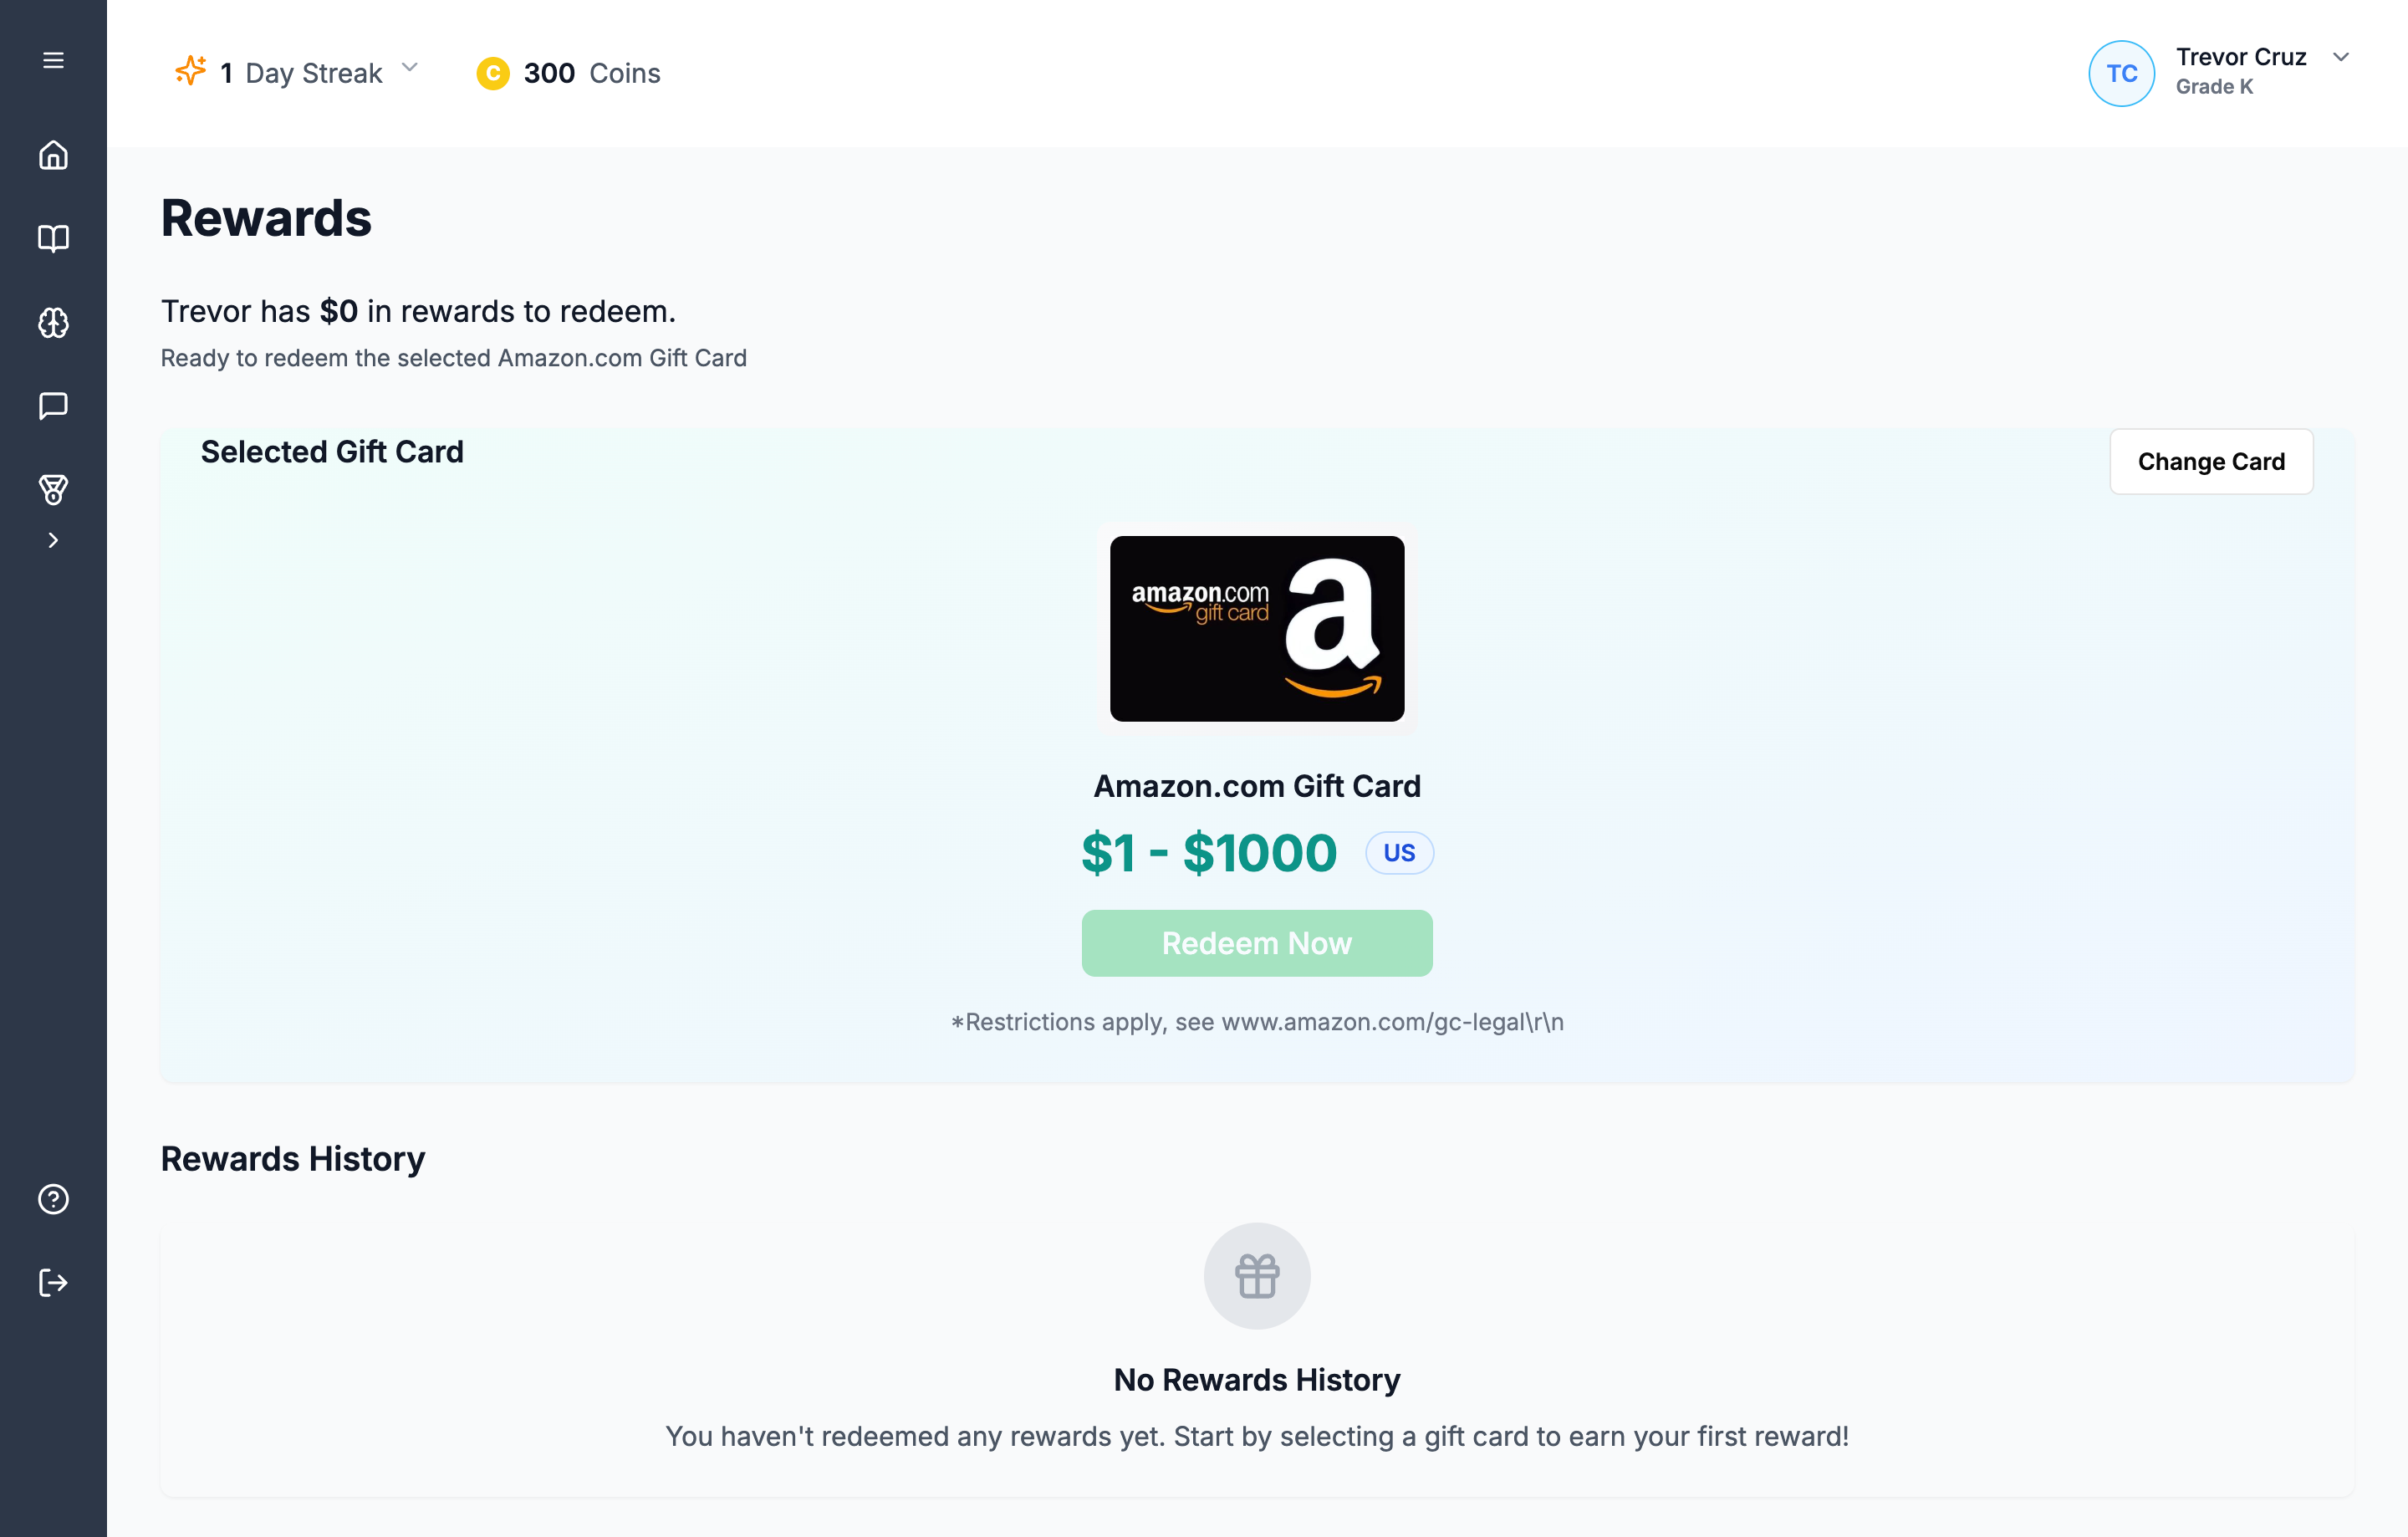Click the streak sparkle icon in the header
The width and height of the screenshot is (2408, 1537).
coord(189,71)
